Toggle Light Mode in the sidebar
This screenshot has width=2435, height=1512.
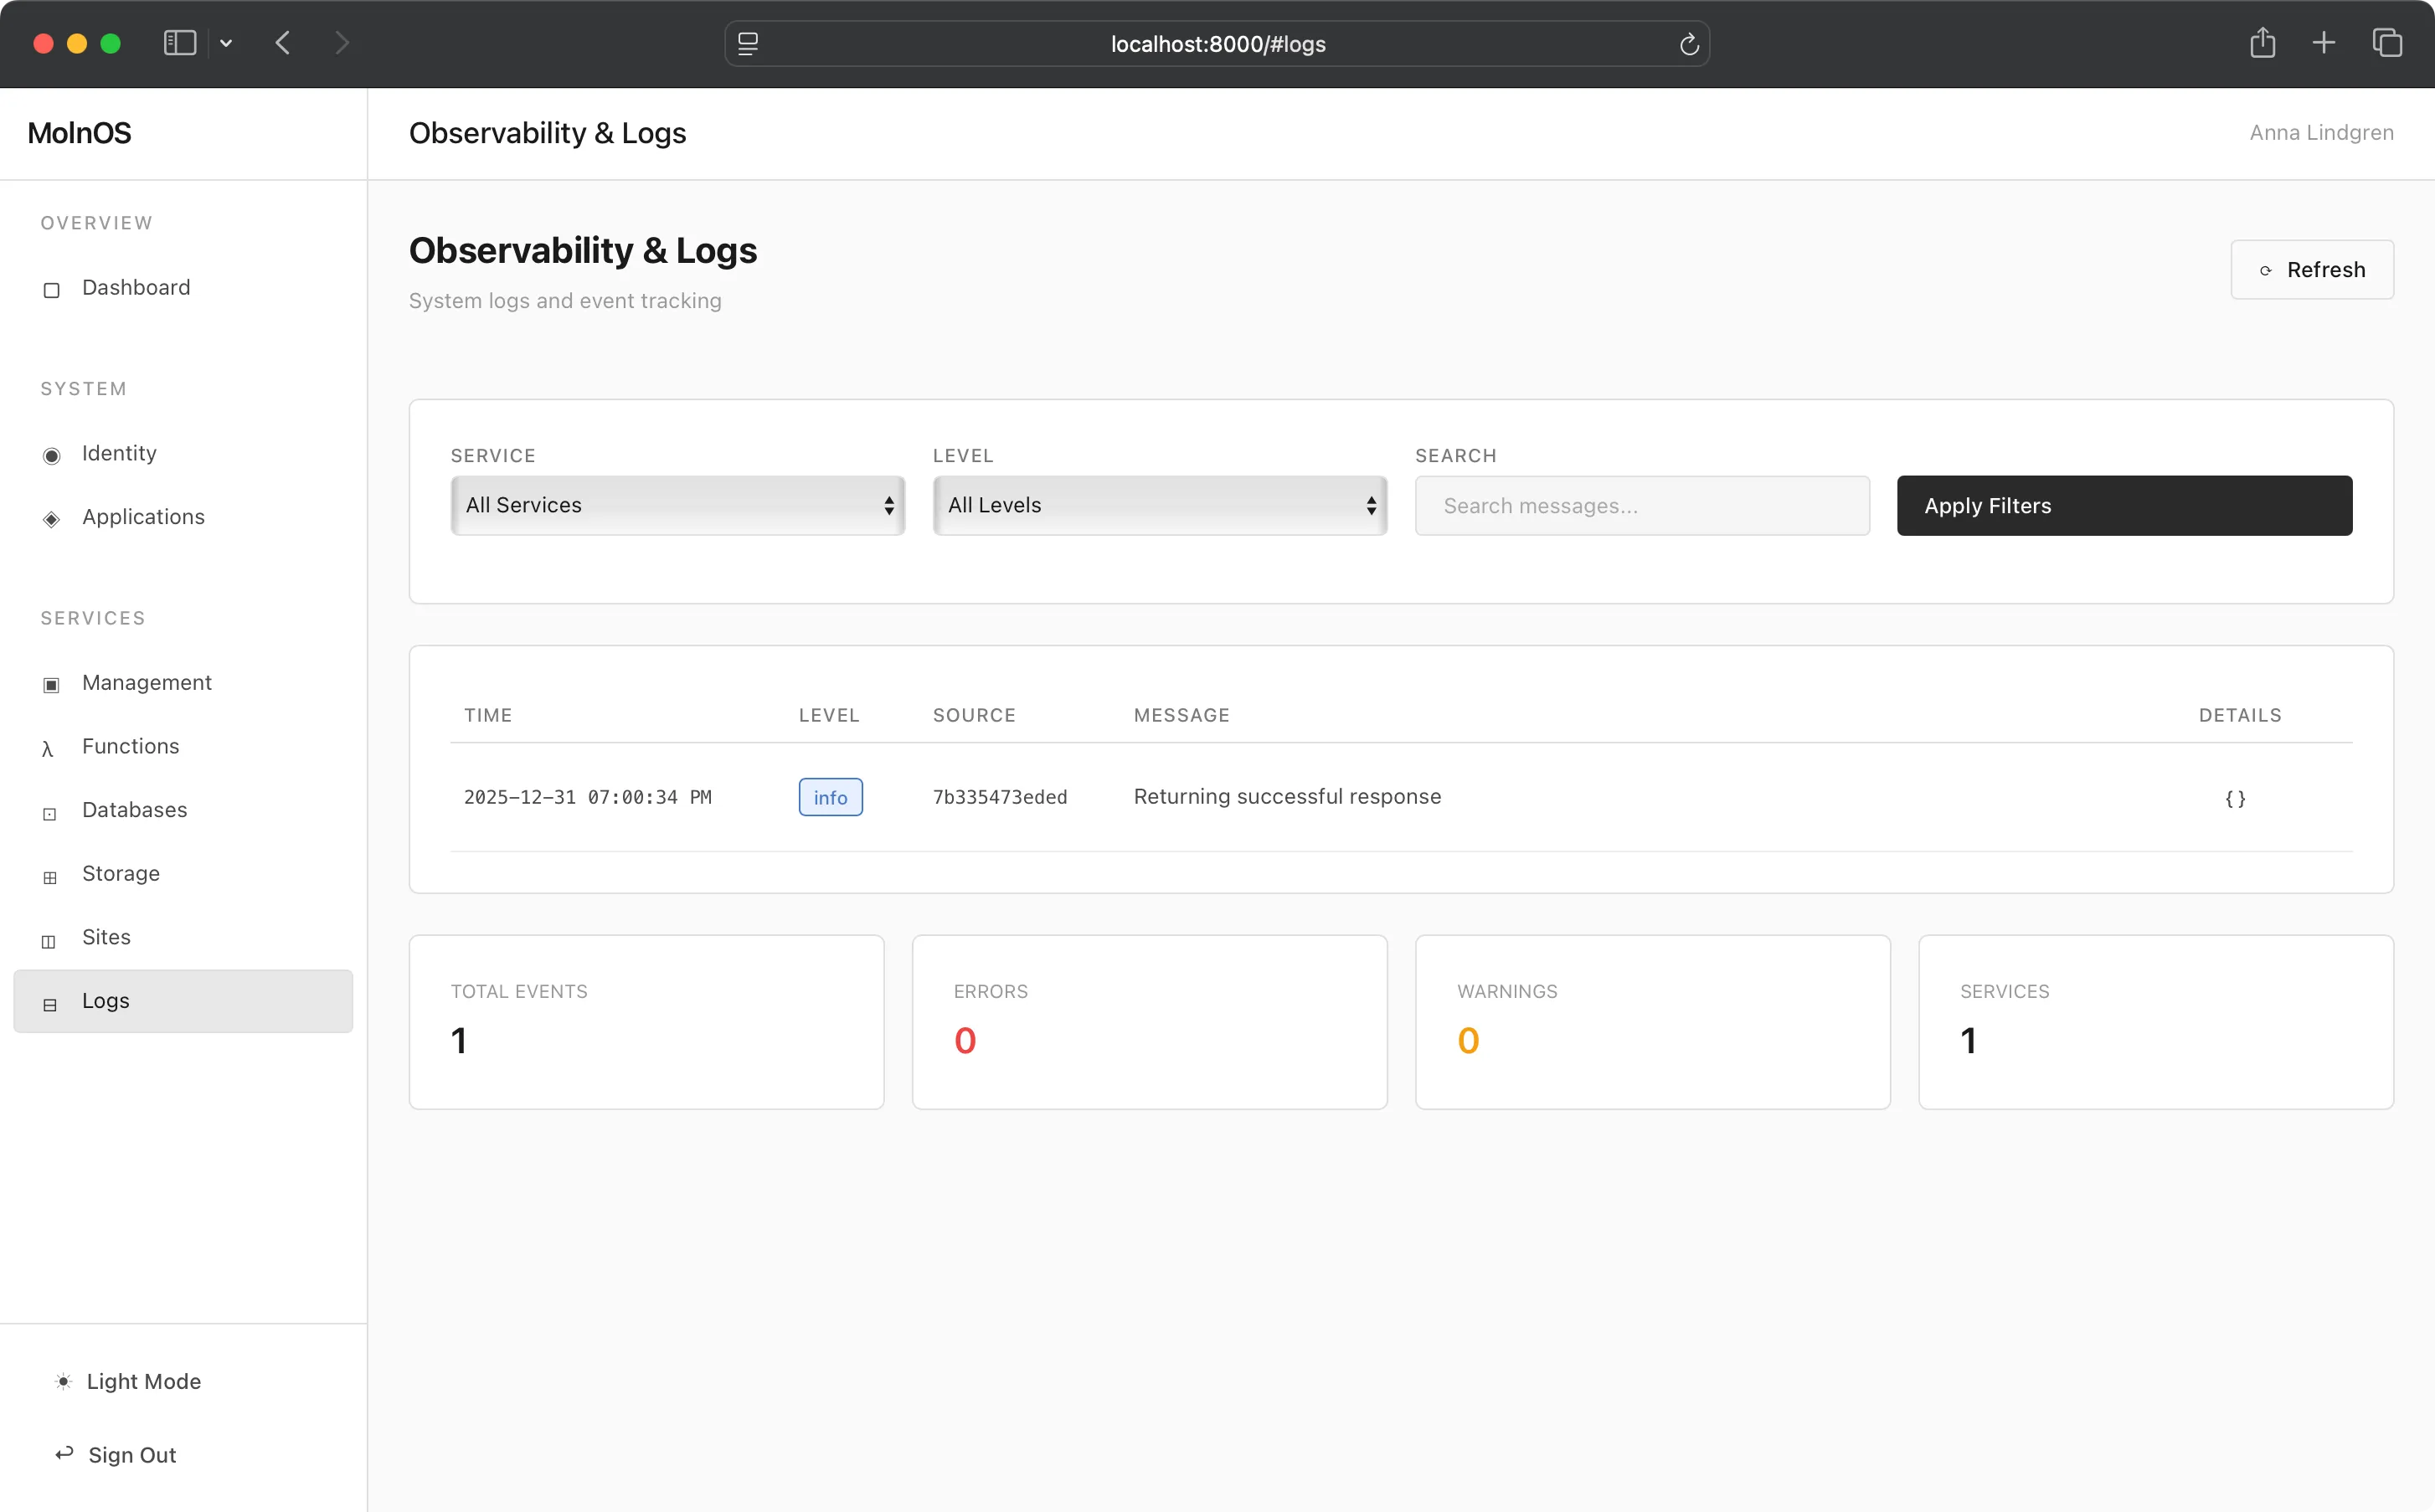[x=143, y=1381]
